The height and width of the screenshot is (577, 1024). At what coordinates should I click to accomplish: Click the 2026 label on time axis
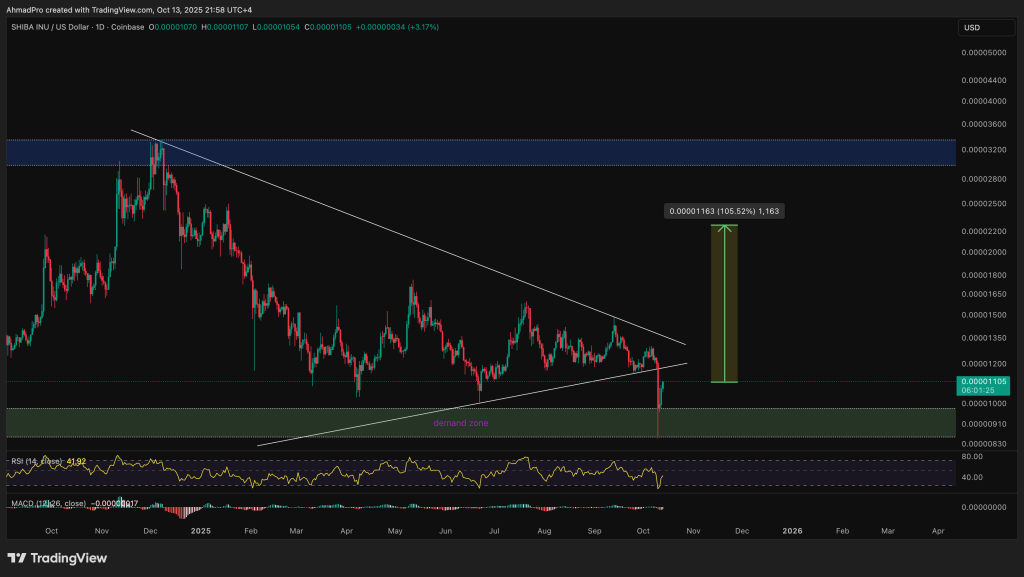792,531
